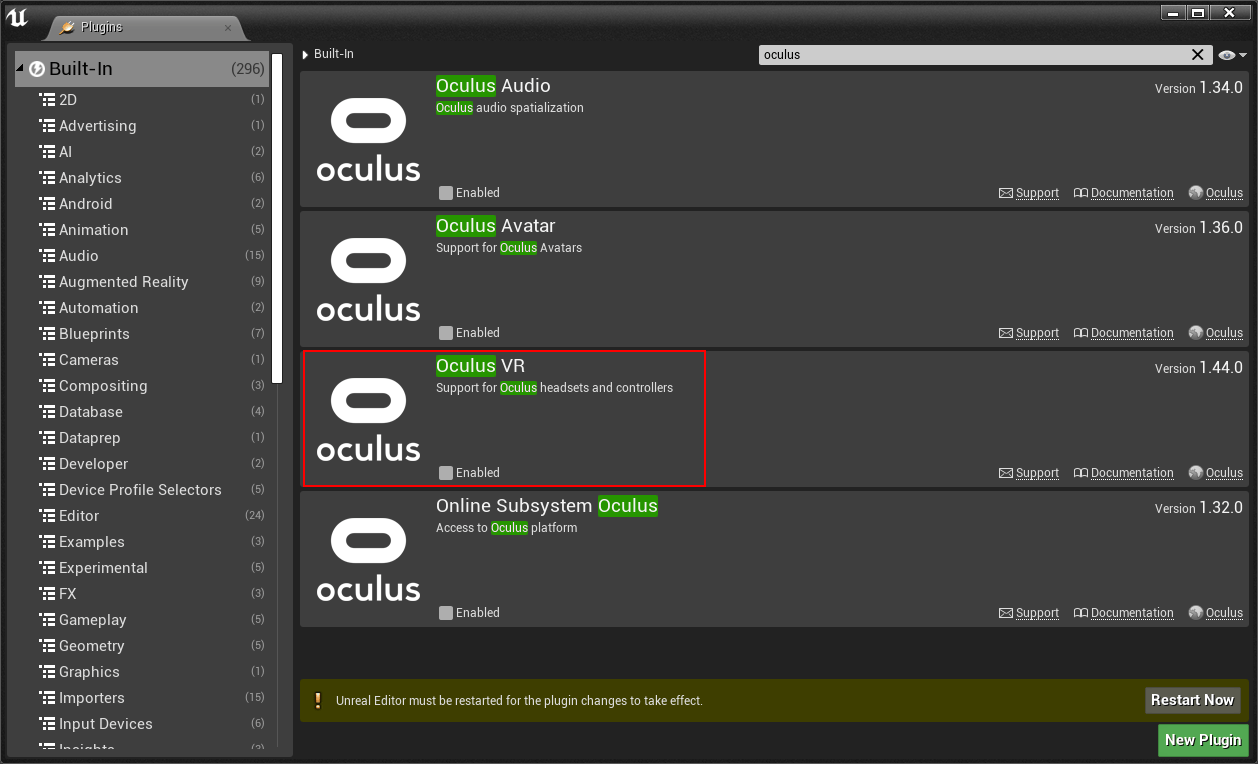
Task: Click the book icon in Online Subsystem Oculus row
Action: (x=1081, y=613)
